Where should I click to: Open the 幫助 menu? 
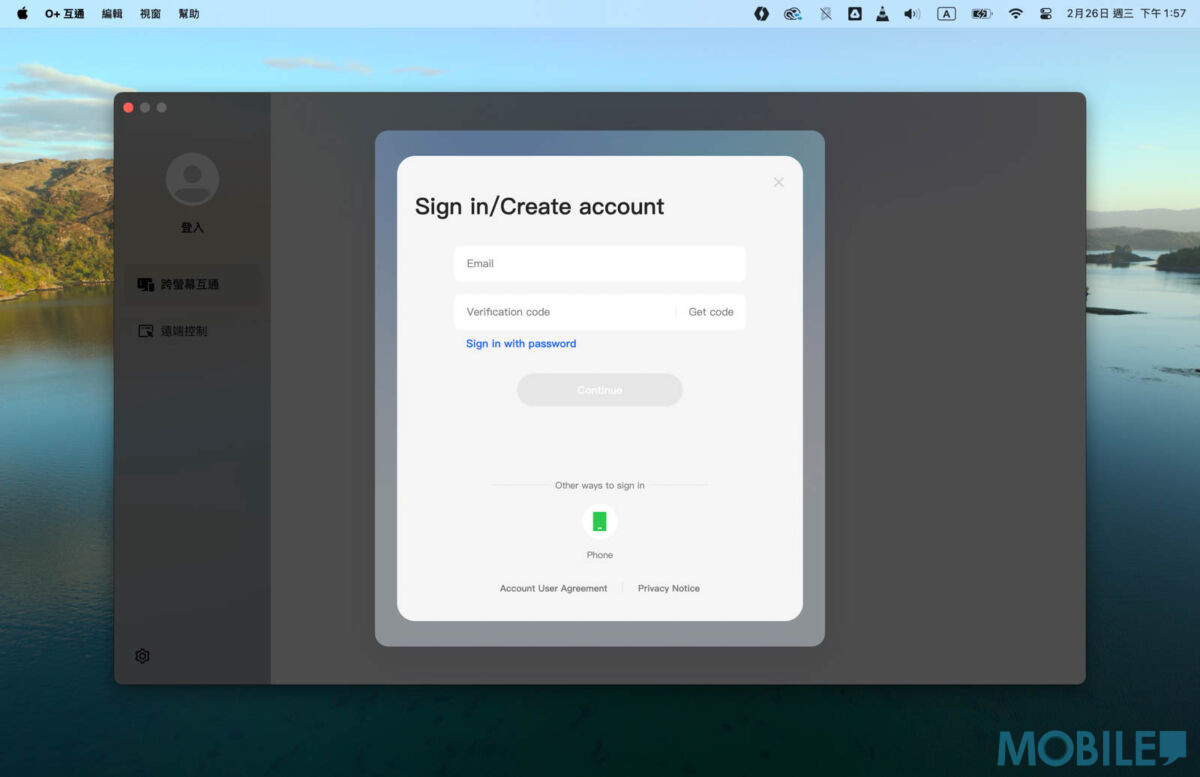click(188, 14)
